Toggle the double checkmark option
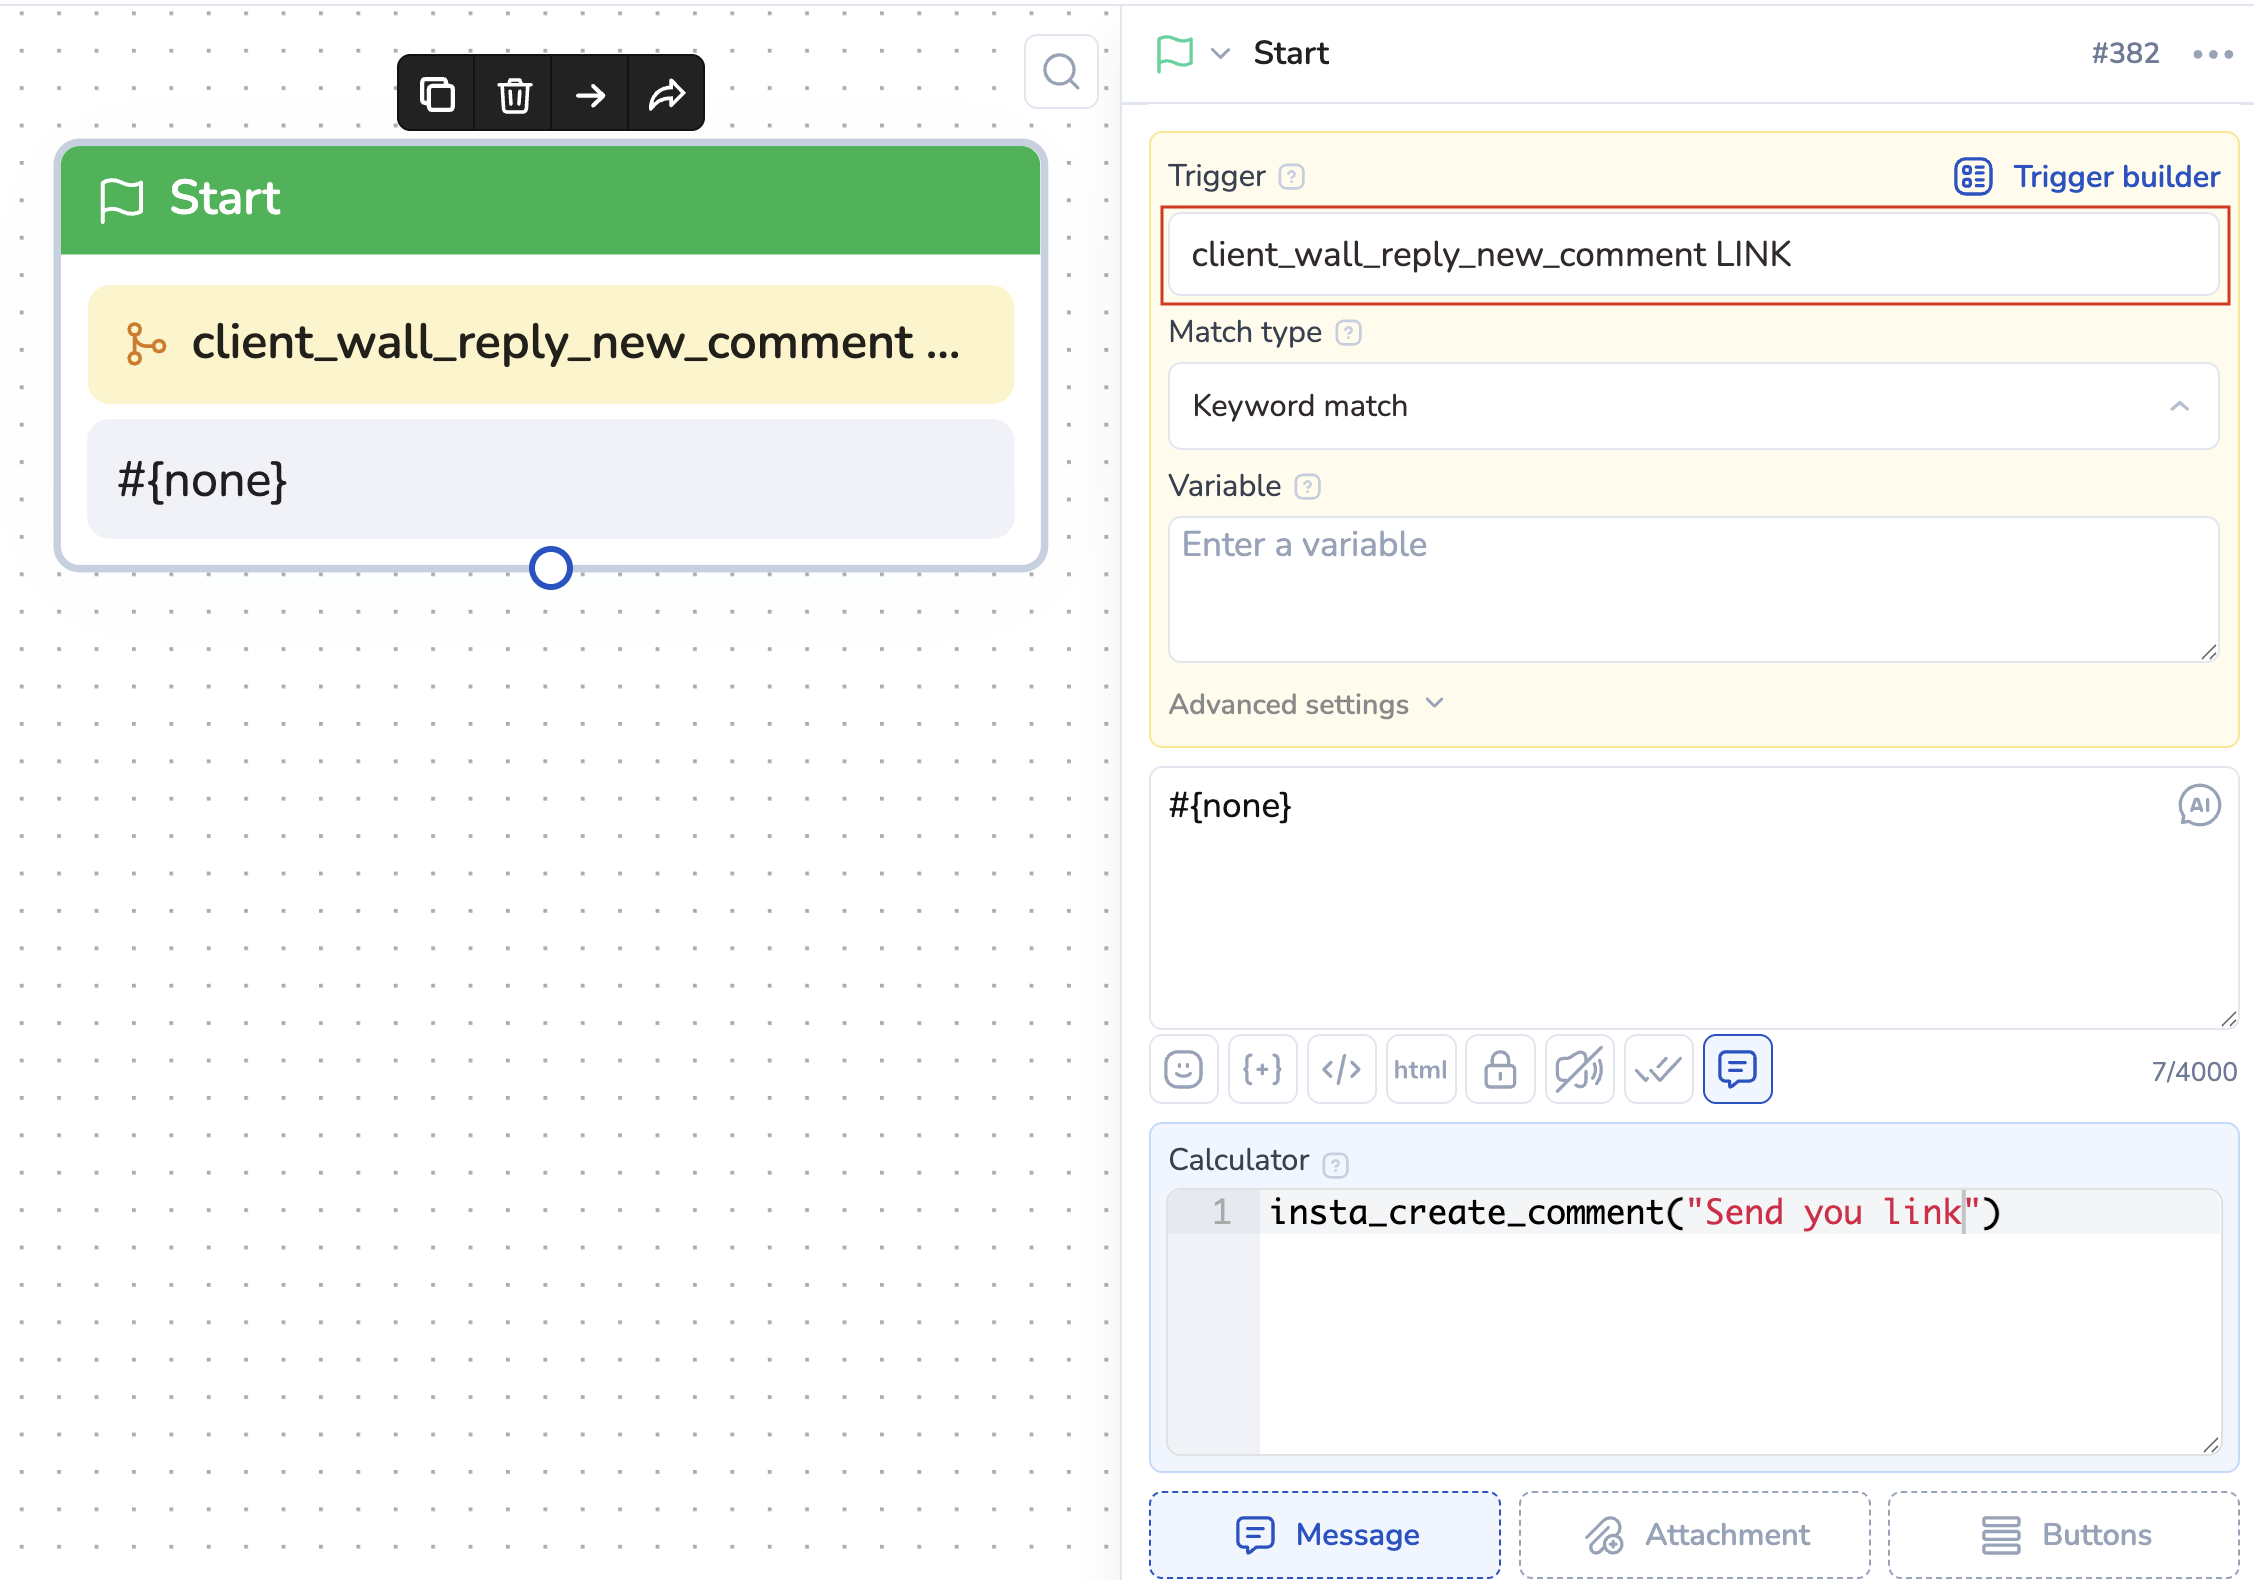Viewport: 2254px width, 1580px height. pyautogui.click(x=1658, y=1069)
